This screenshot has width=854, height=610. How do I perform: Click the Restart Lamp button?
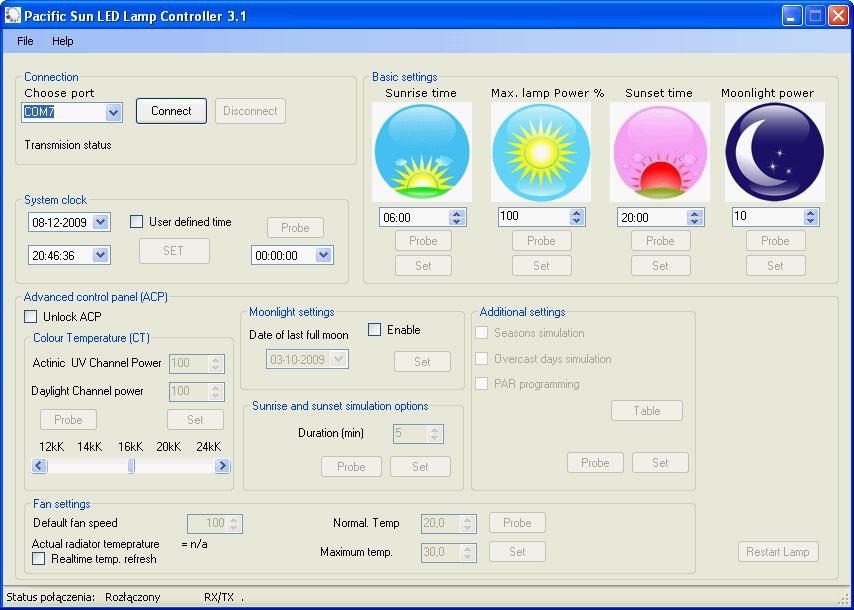tap(779, 552)
